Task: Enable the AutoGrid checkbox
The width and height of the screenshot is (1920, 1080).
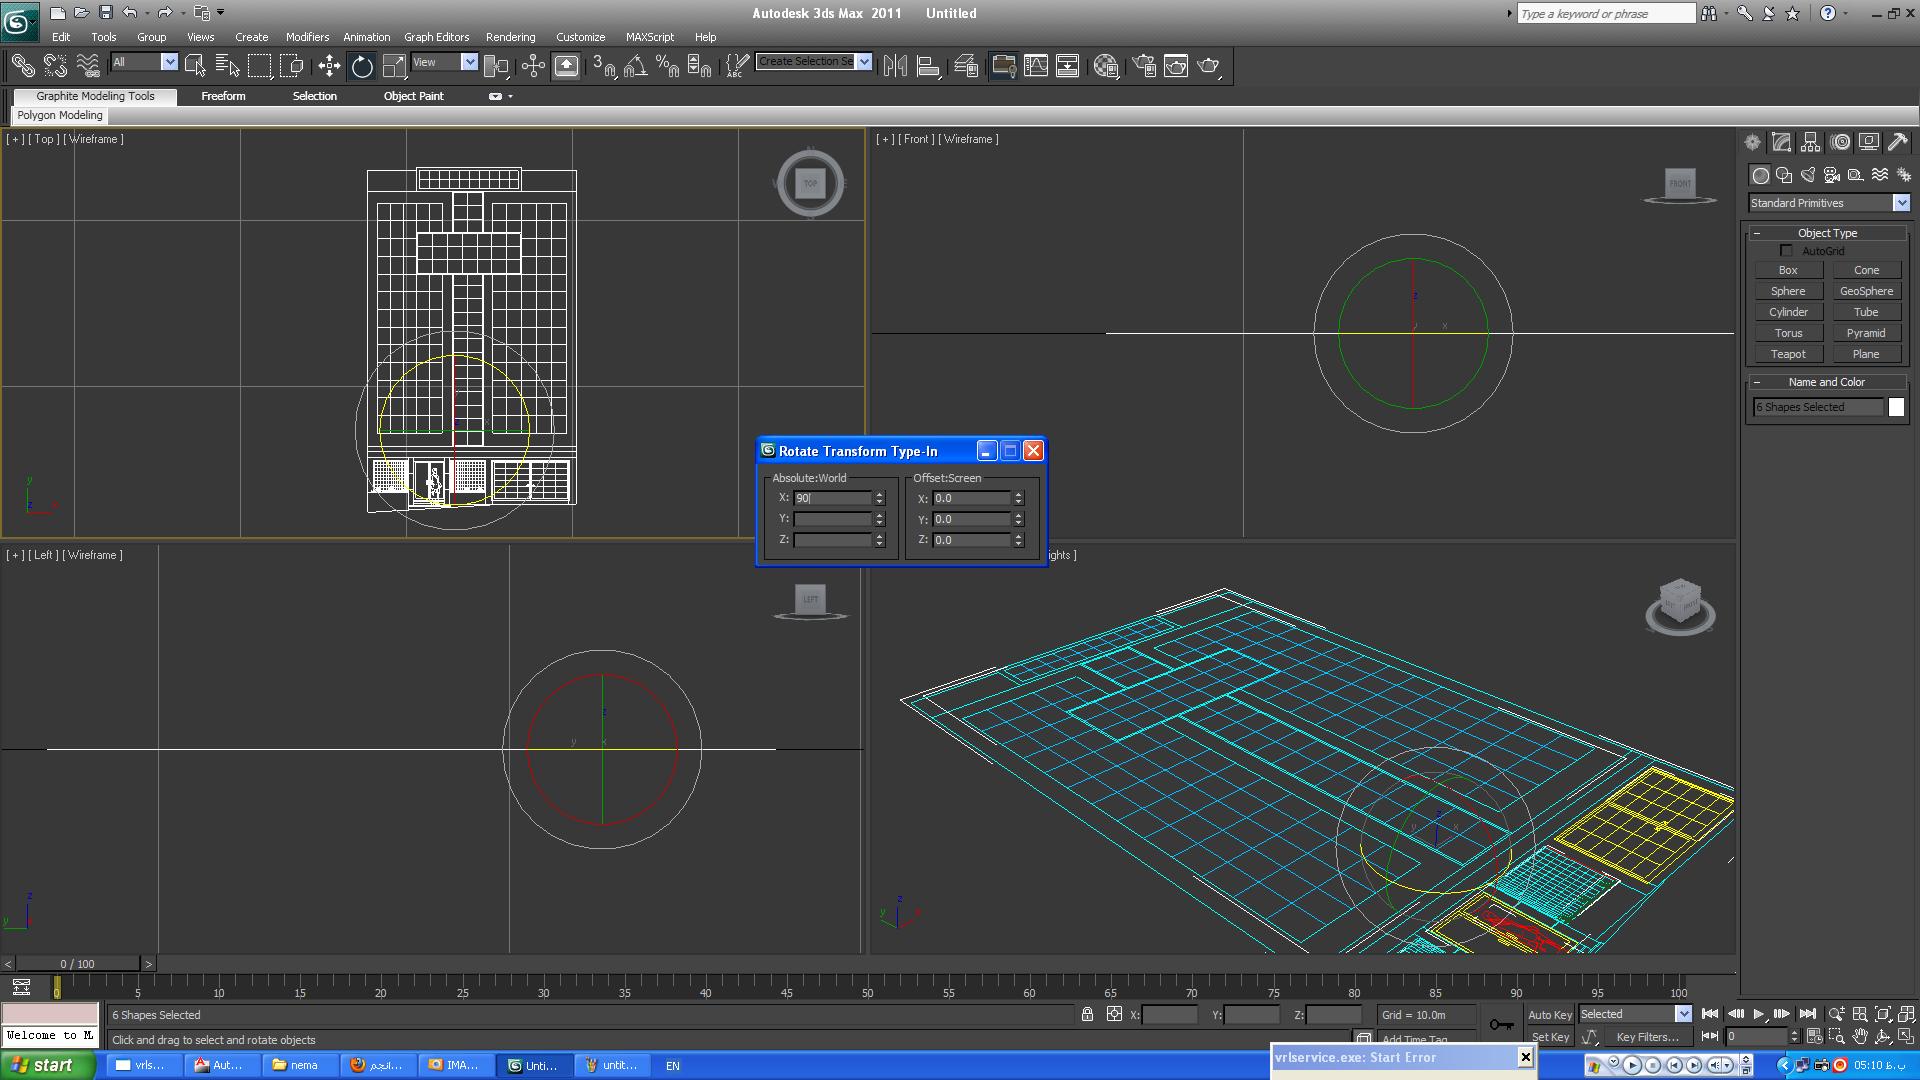Action: point(1786,251)
